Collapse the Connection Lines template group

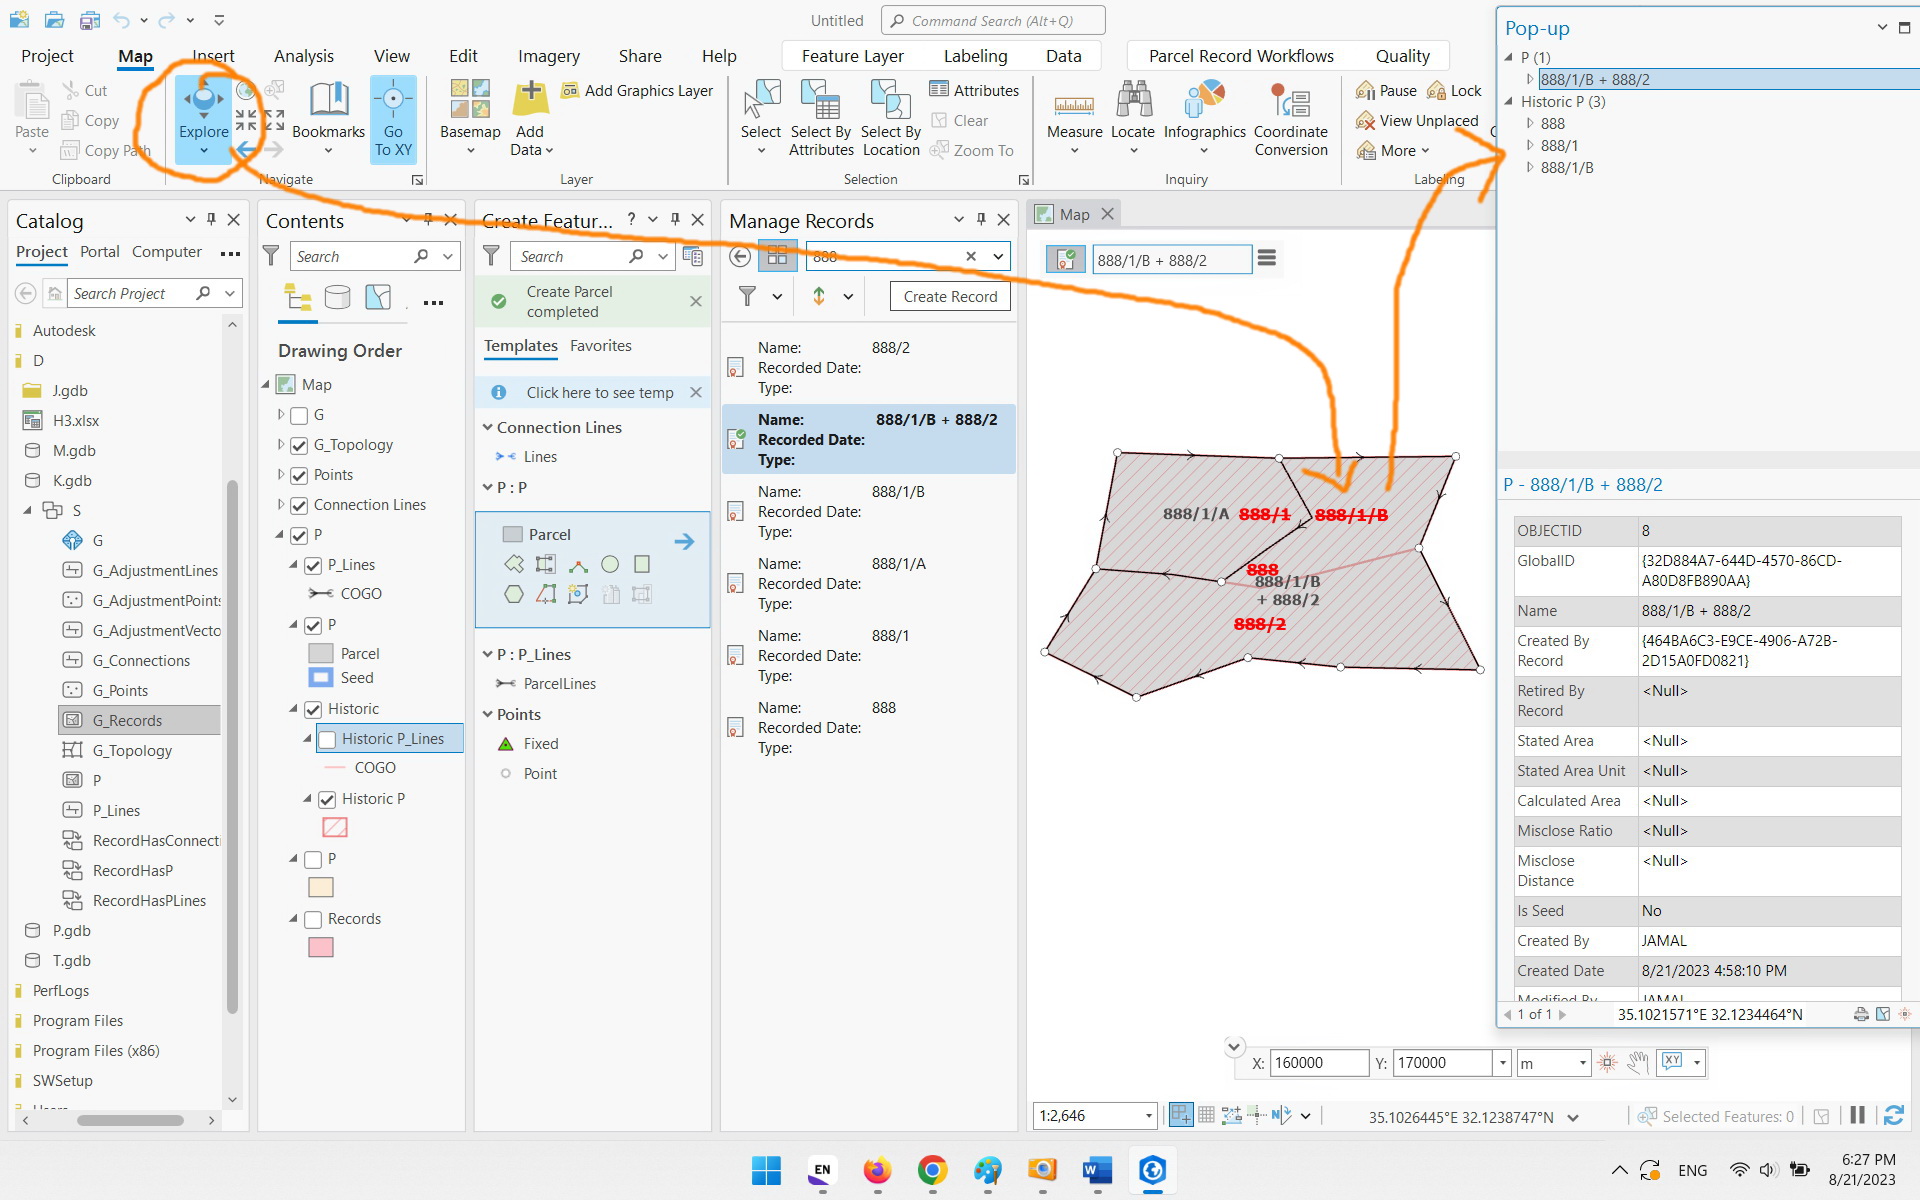coord(487,427)
